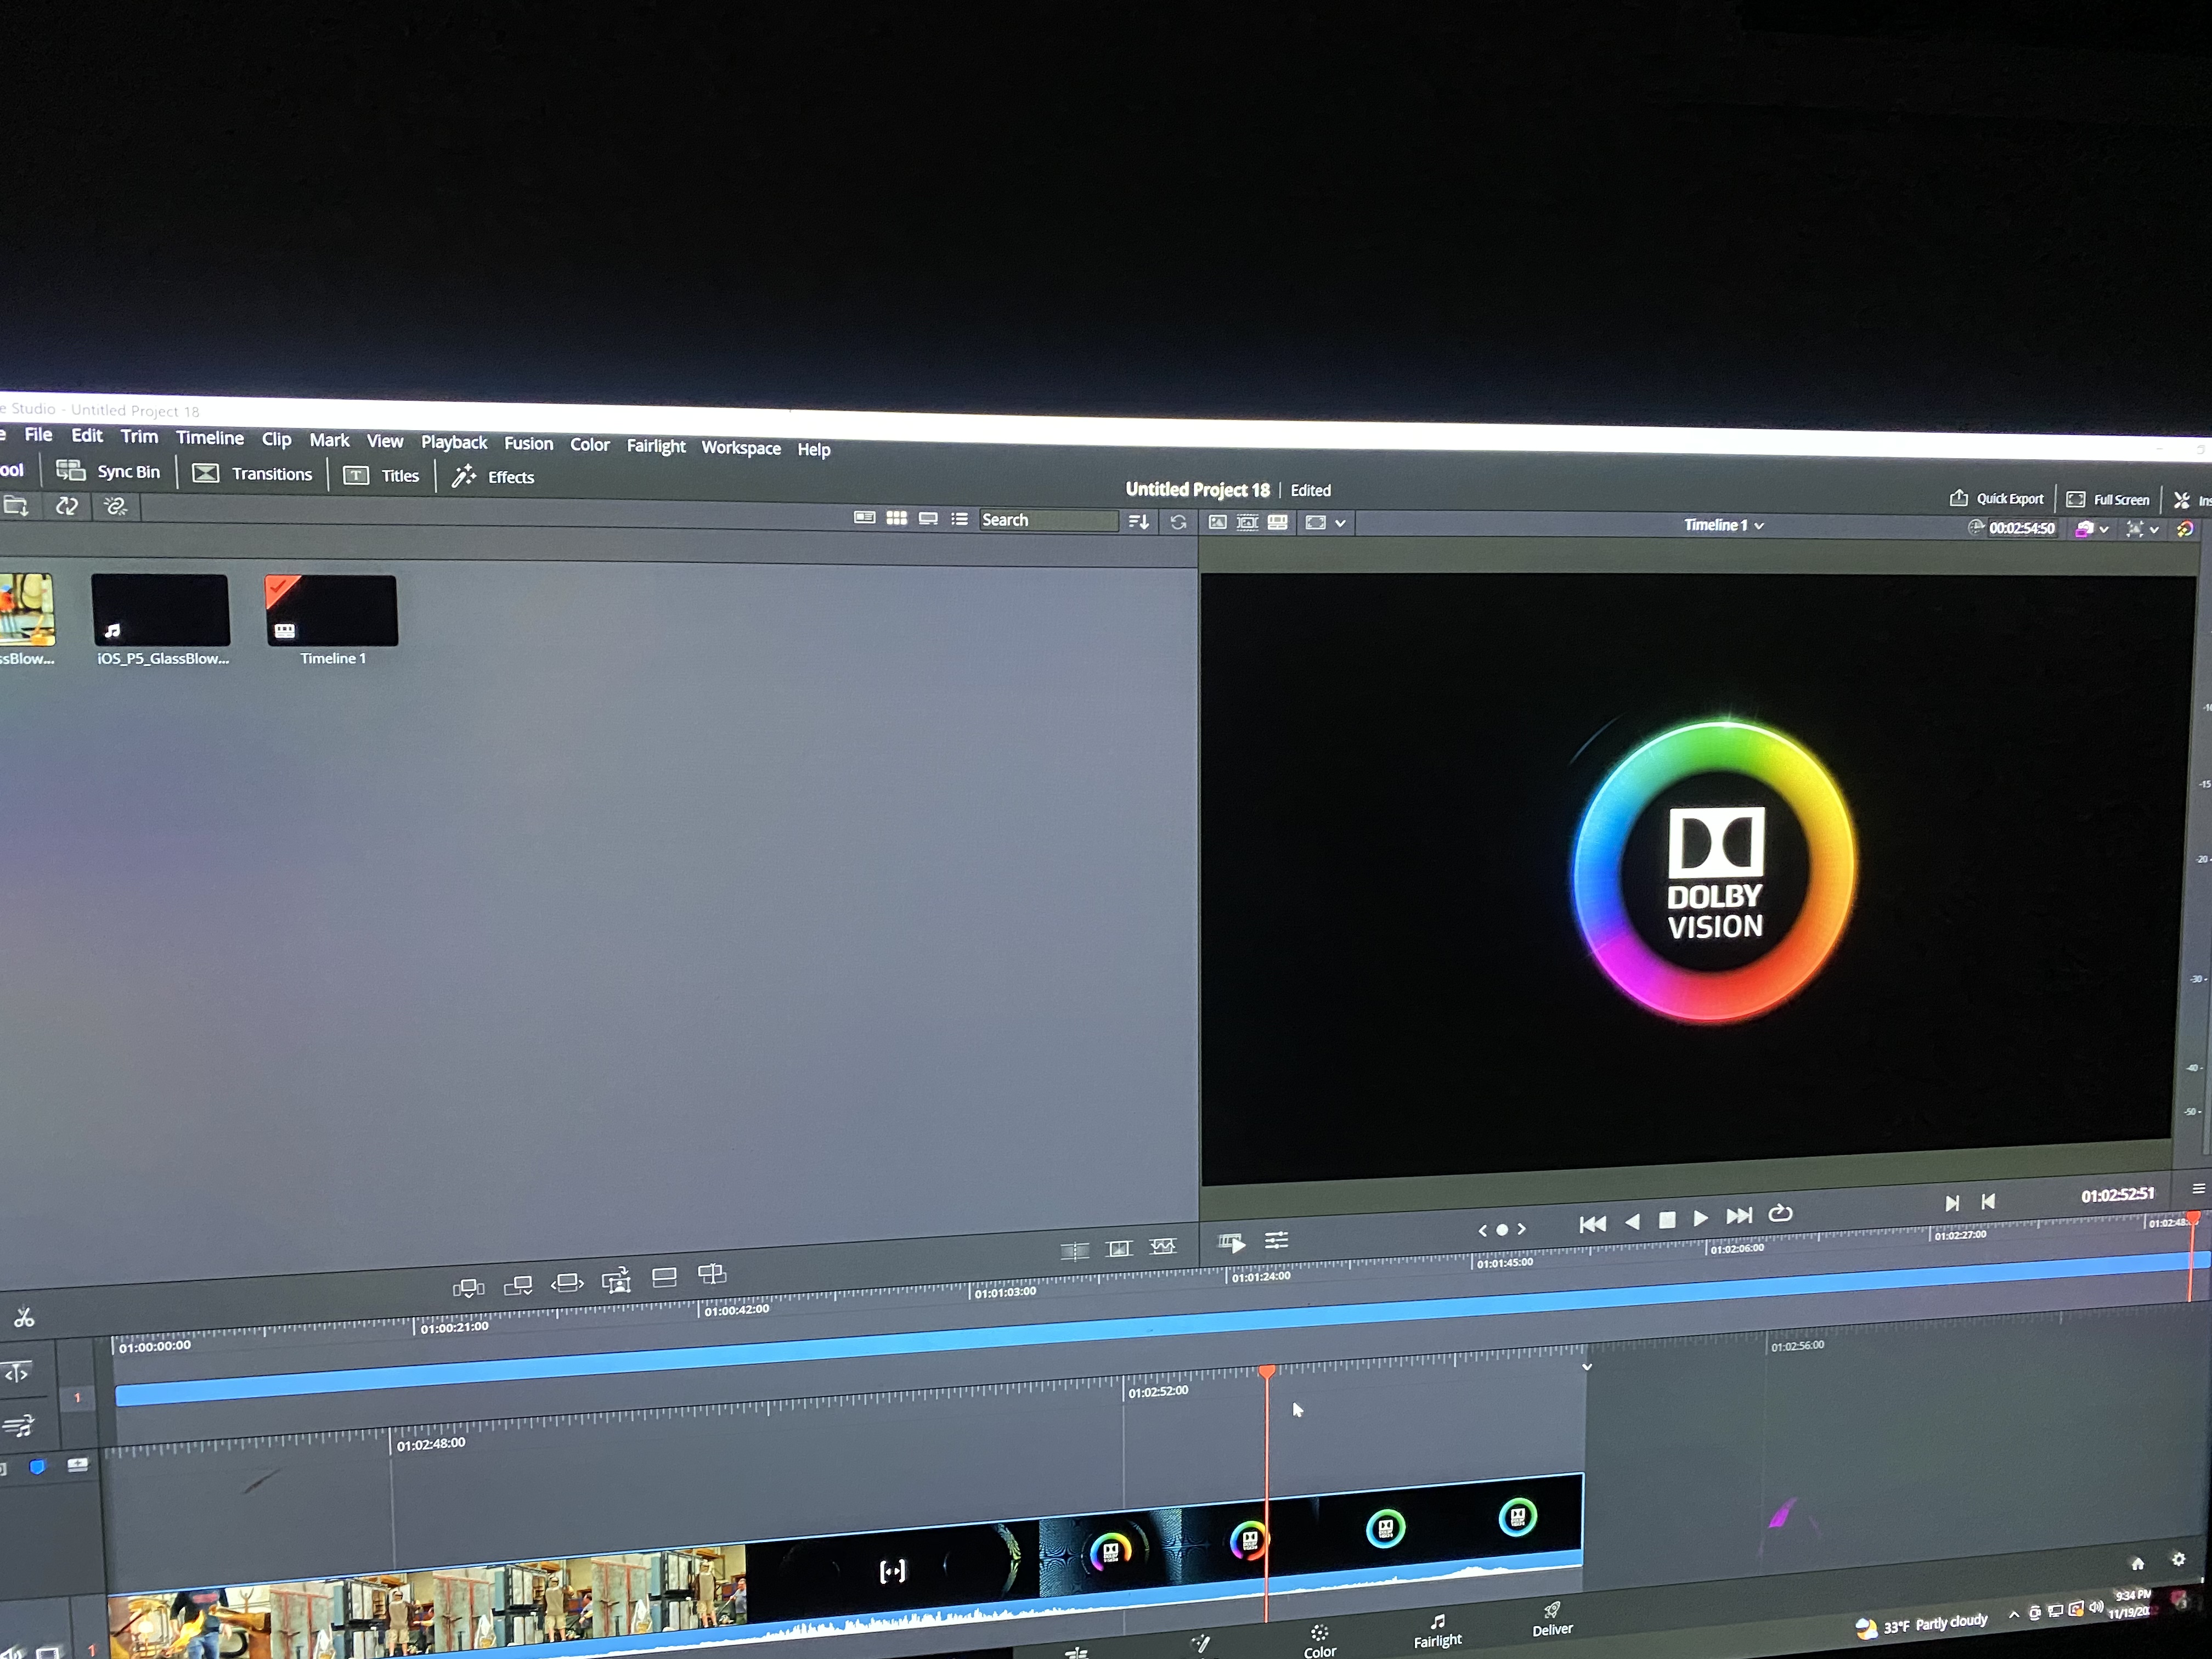Click the Full Screen button
This screenshot has height=1659, width=2212.
click(2107, 499)
